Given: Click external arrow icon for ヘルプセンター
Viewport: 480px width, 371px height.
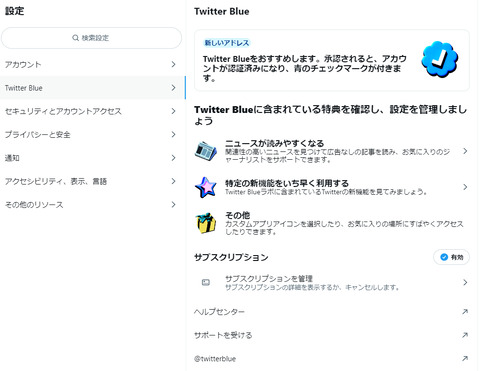Looking at the screenshot, I should [x=465, y=312].
